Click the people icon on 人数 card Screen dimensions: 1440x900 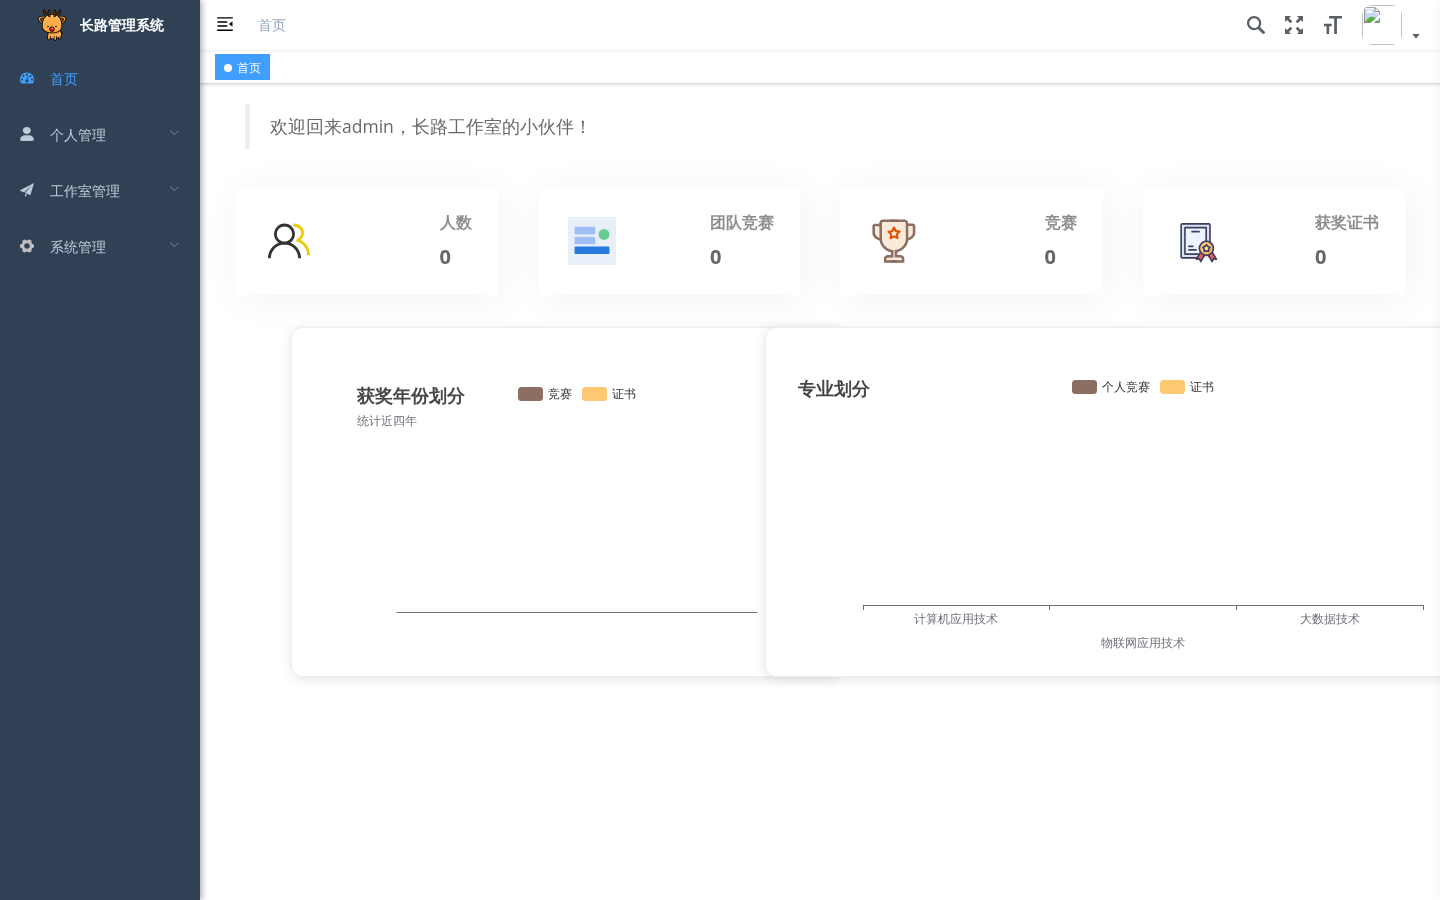(x=289, y=241)
